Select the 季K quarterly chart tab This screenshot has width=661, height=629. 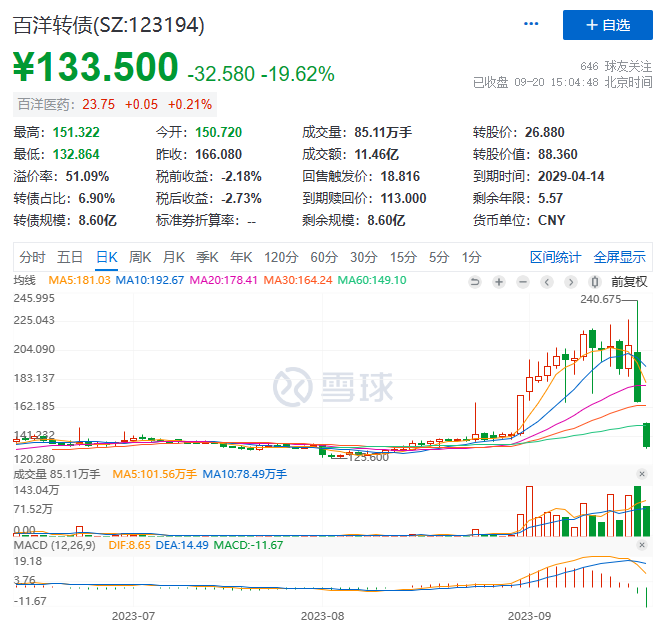coord(207,257)
